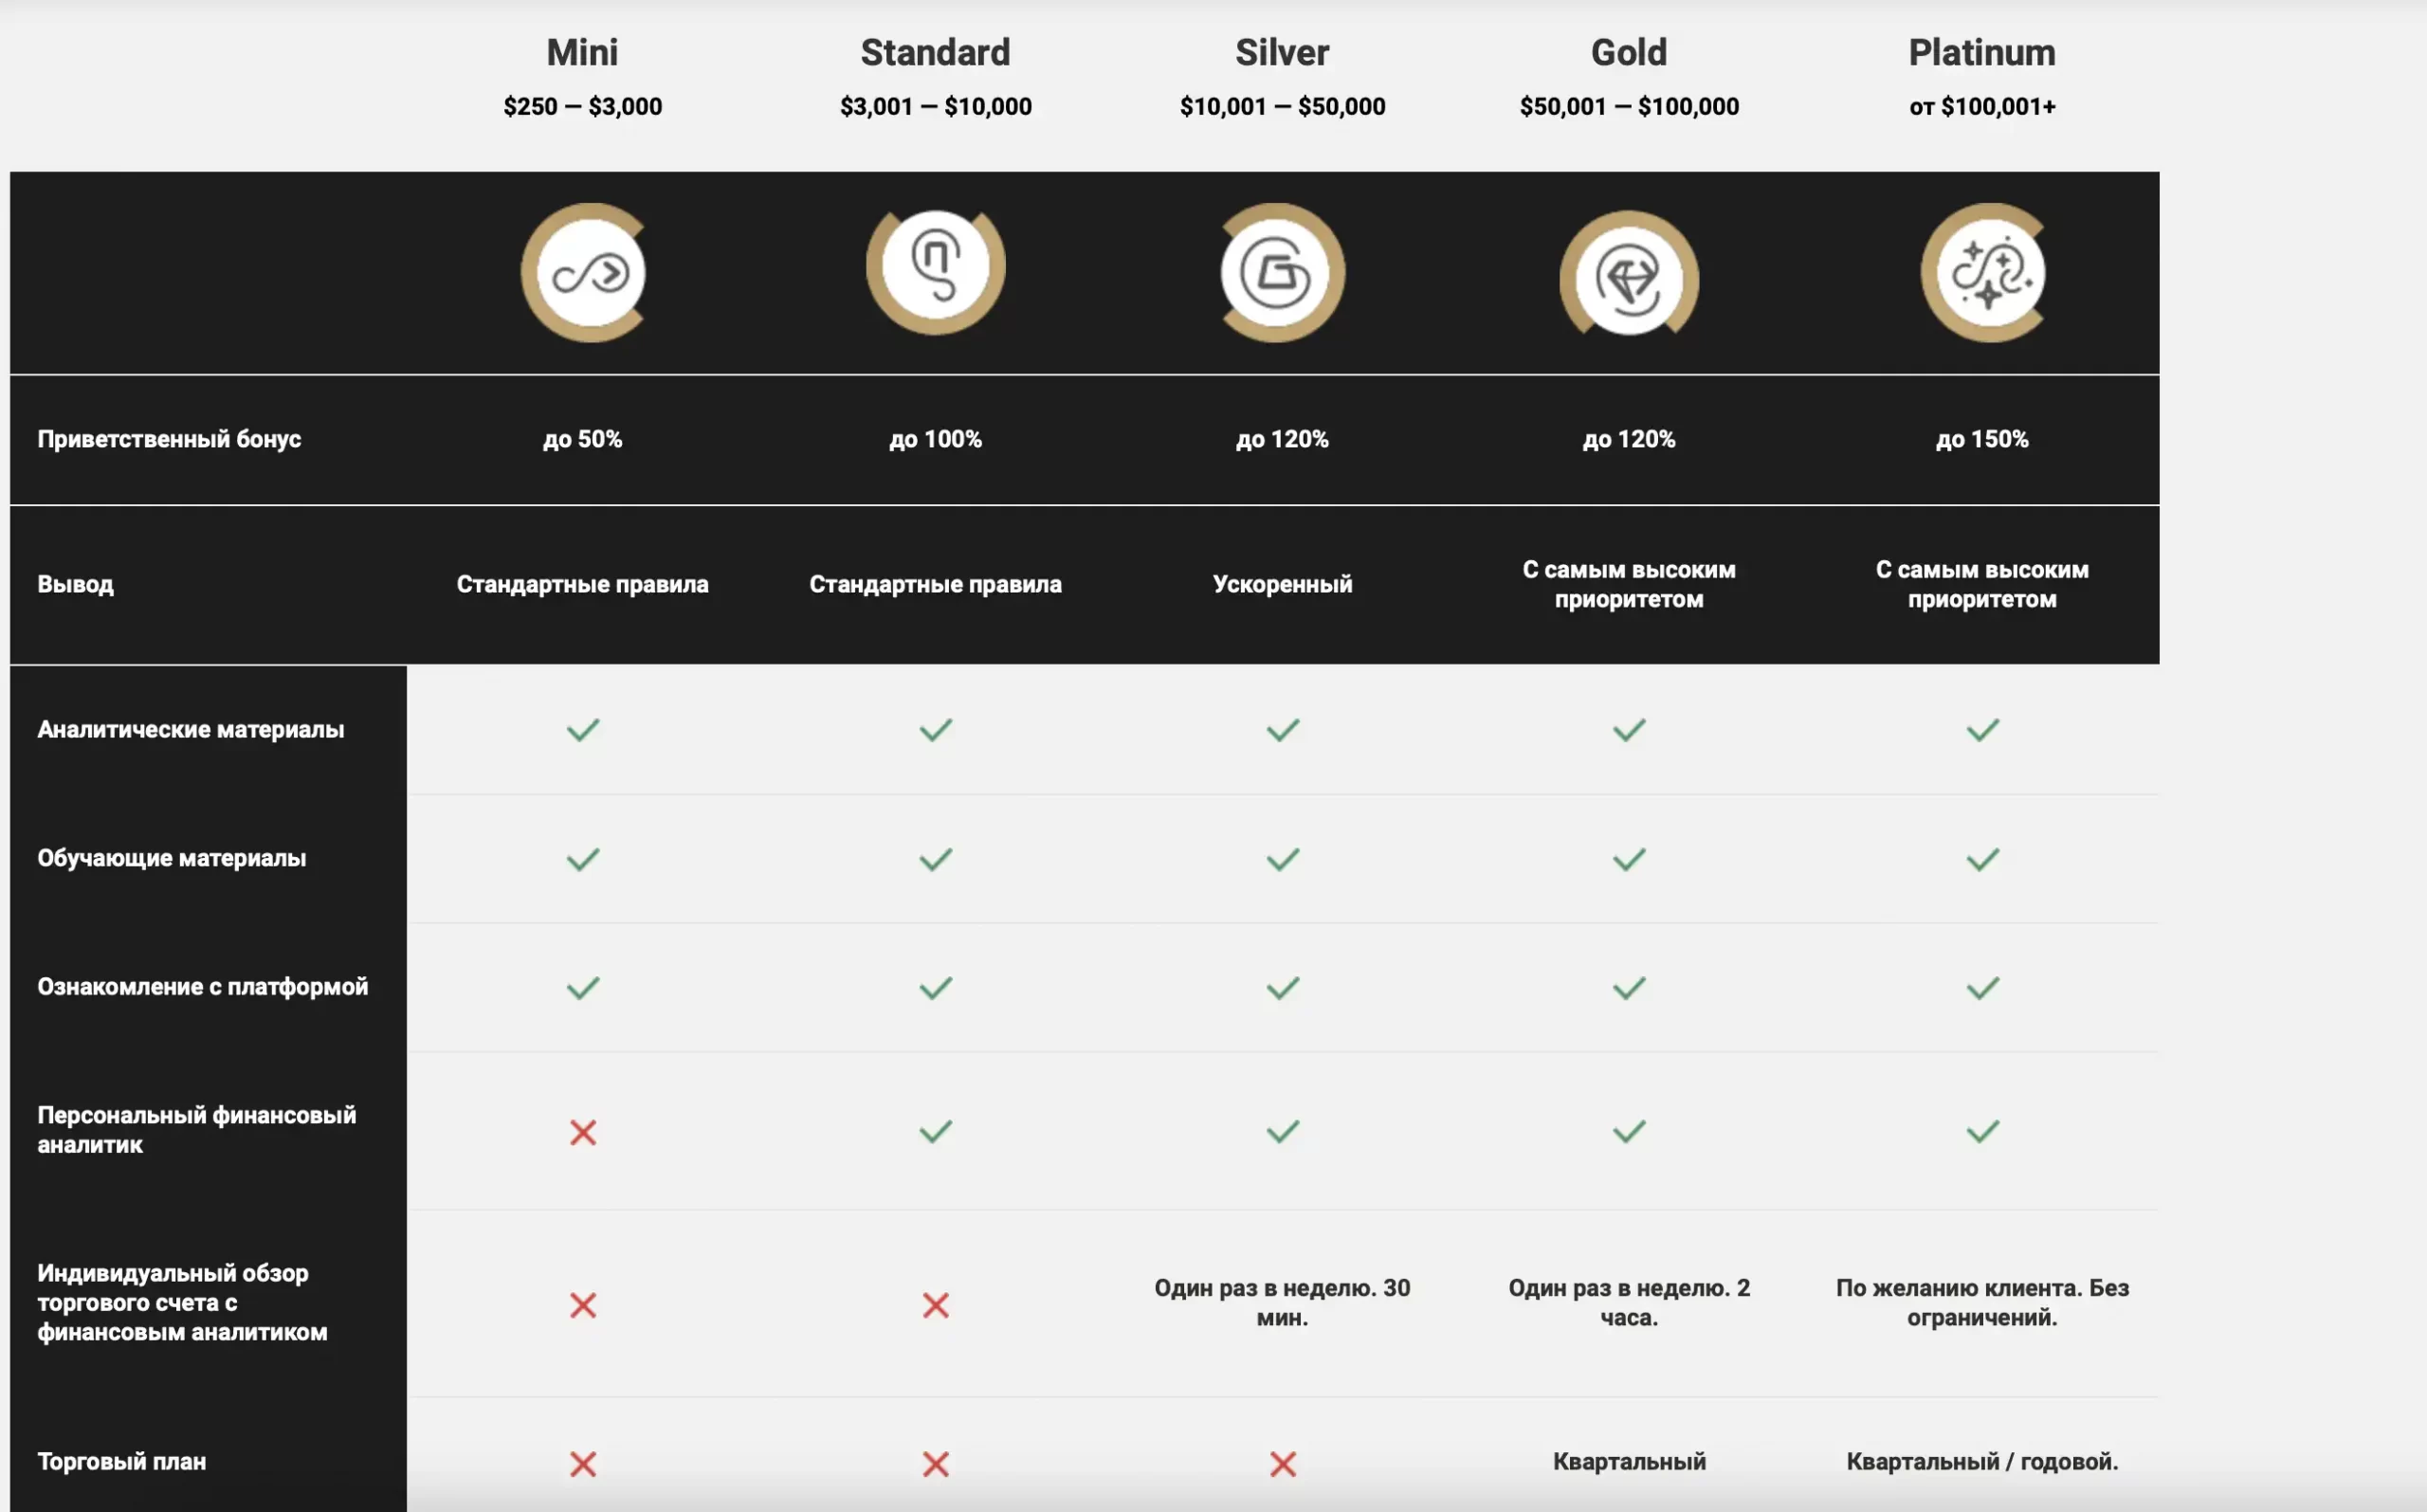
Task: Click the Silver price range $10,001 — $50,000
Action: [x=1283, y=106]
